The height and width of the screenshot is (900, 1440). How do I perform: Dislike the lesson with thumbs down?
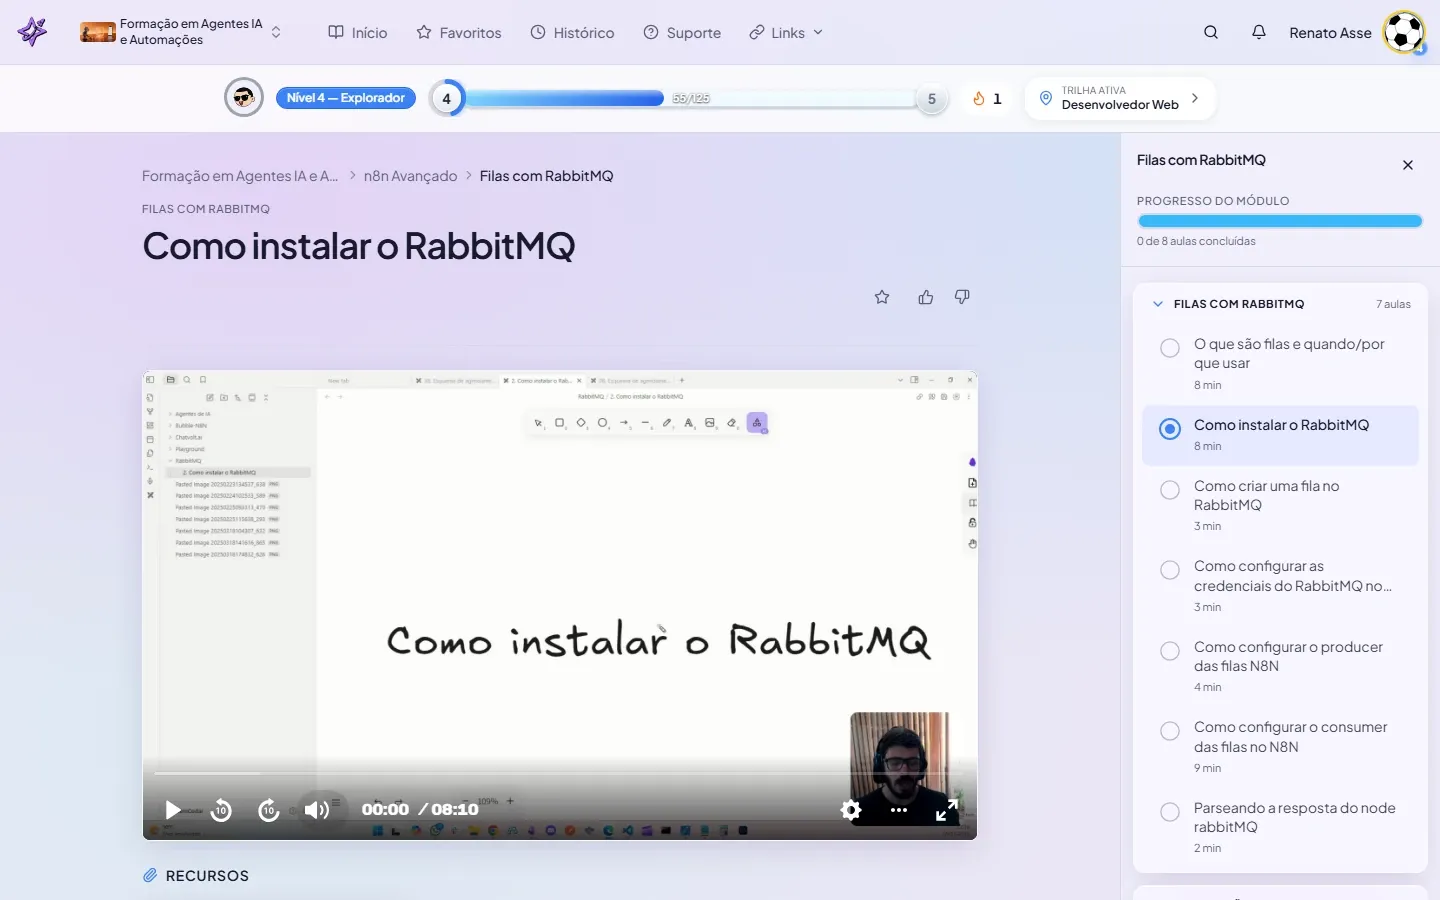point(962,297)
